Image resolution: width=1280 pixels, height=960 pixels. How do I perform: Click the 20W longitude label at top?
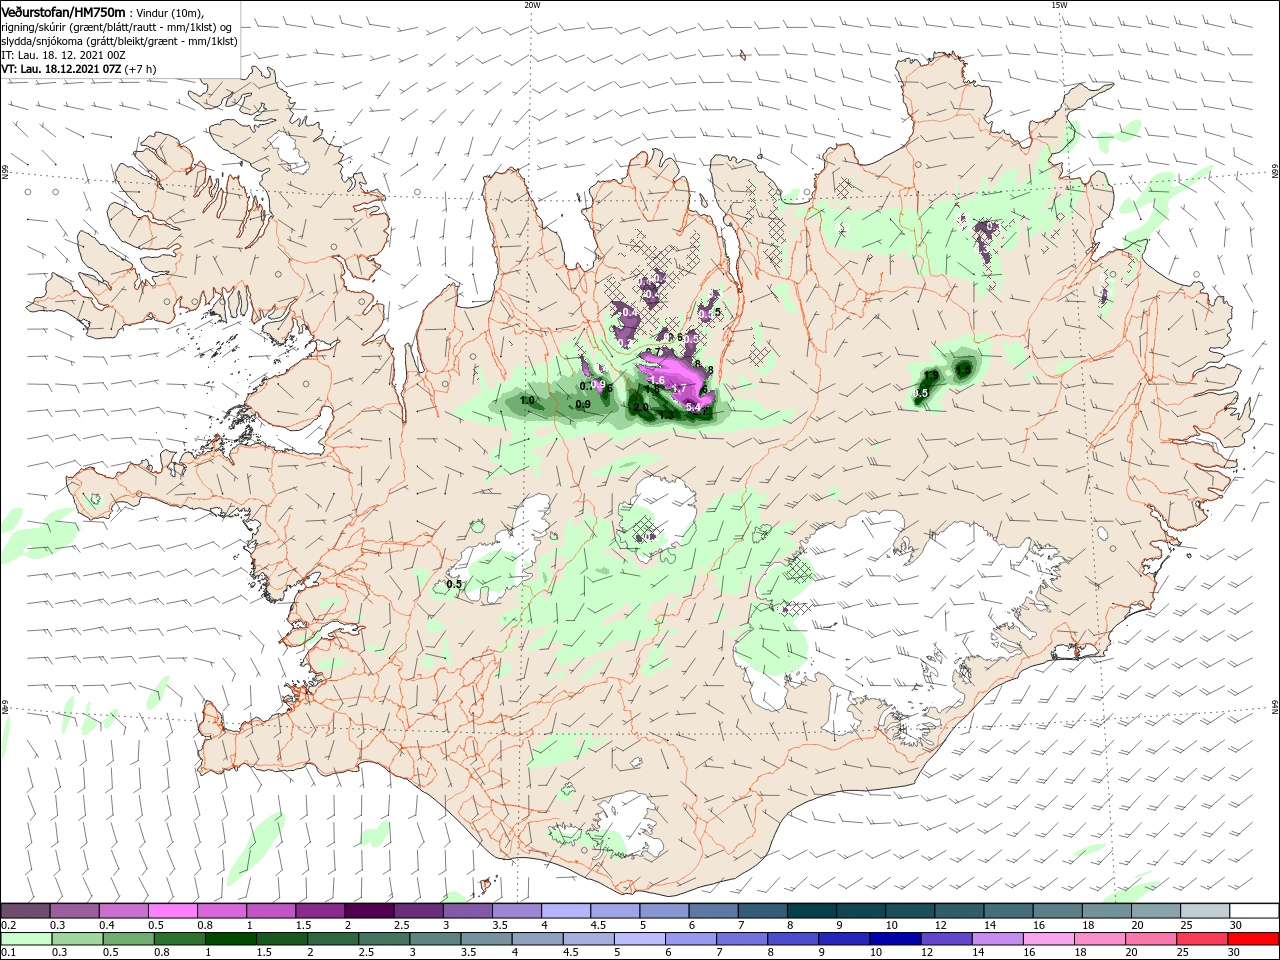click(532, 4)
